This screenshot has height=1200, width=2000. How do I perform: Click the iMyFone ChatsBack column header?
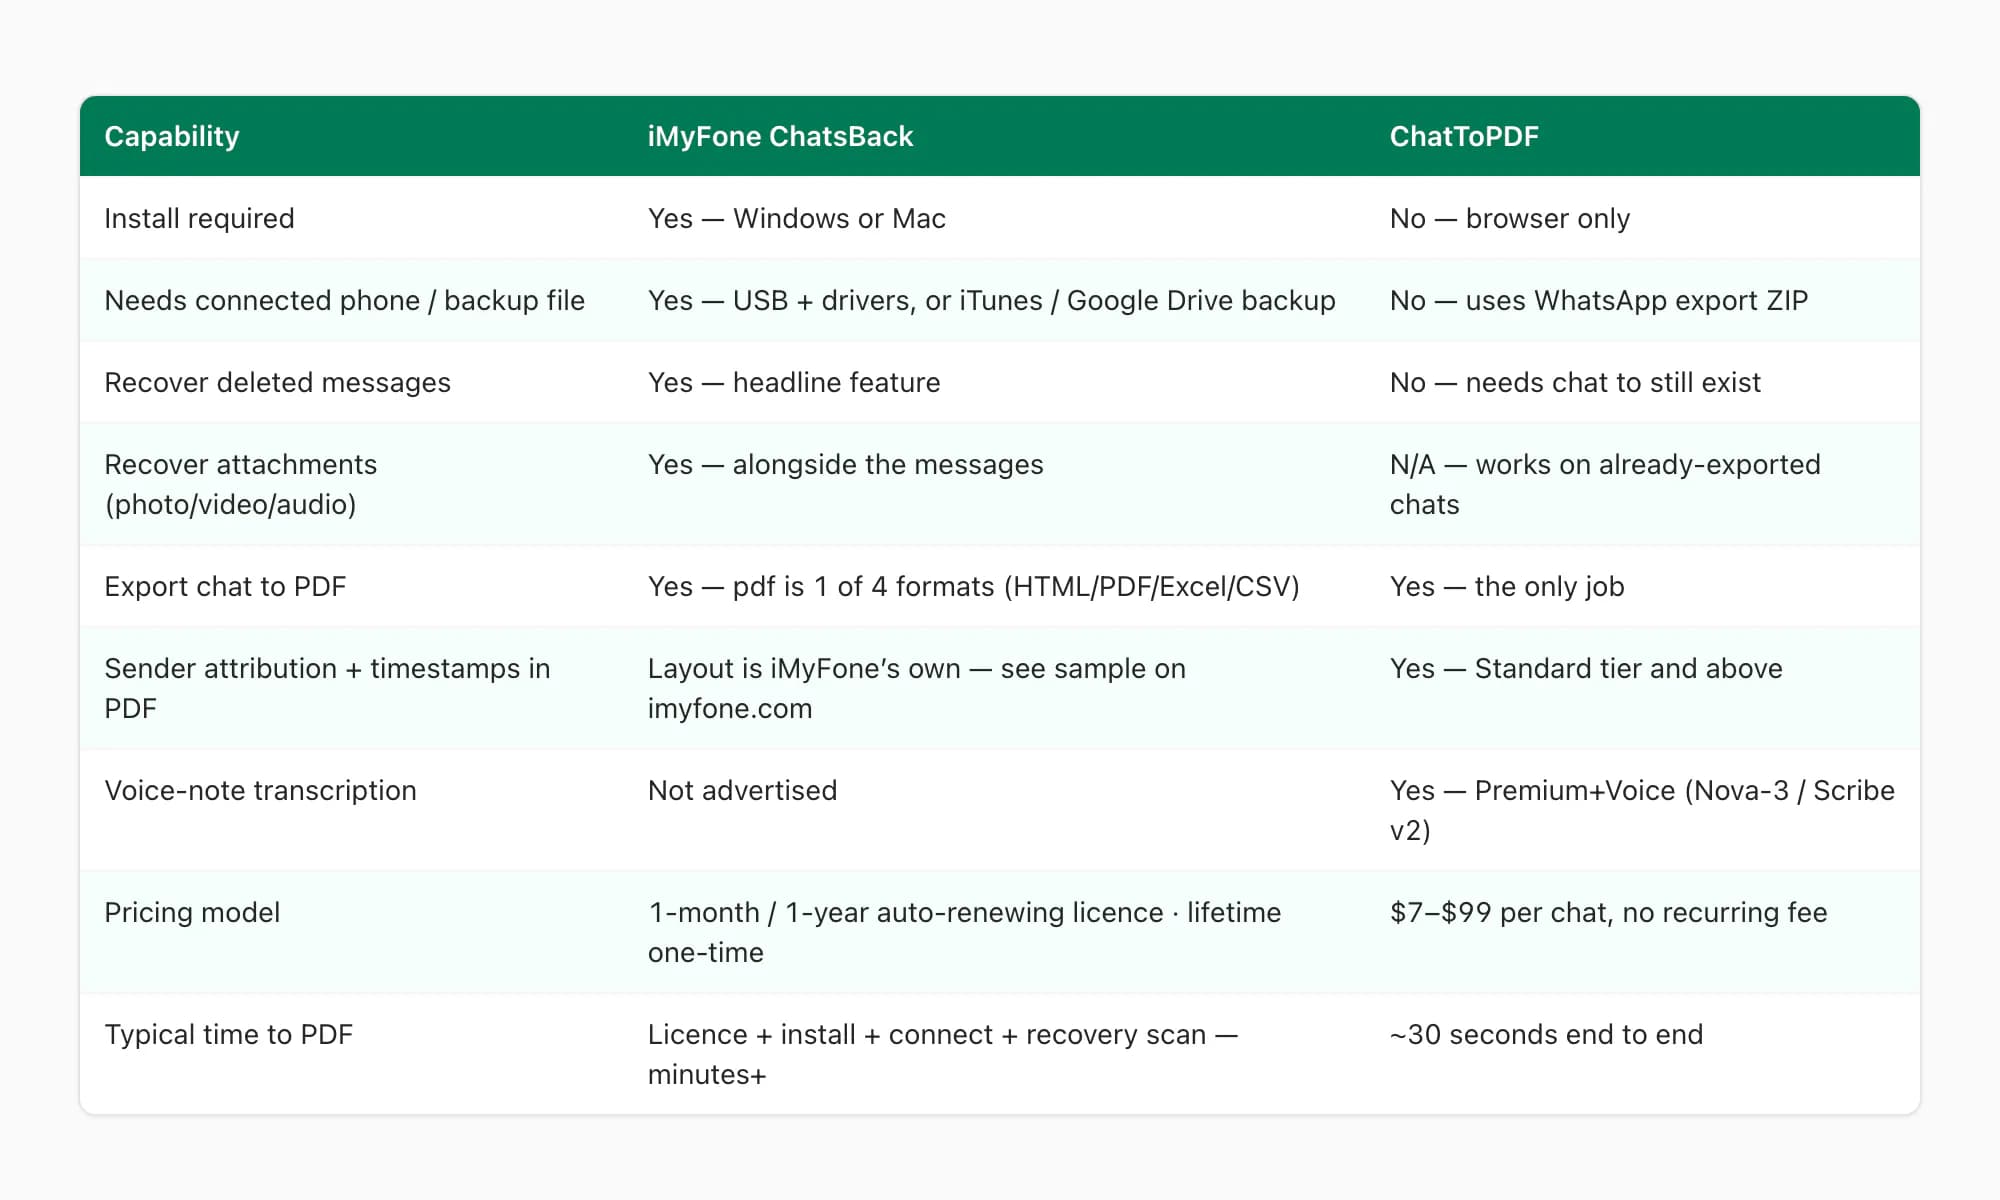click(x=780, y=136)
